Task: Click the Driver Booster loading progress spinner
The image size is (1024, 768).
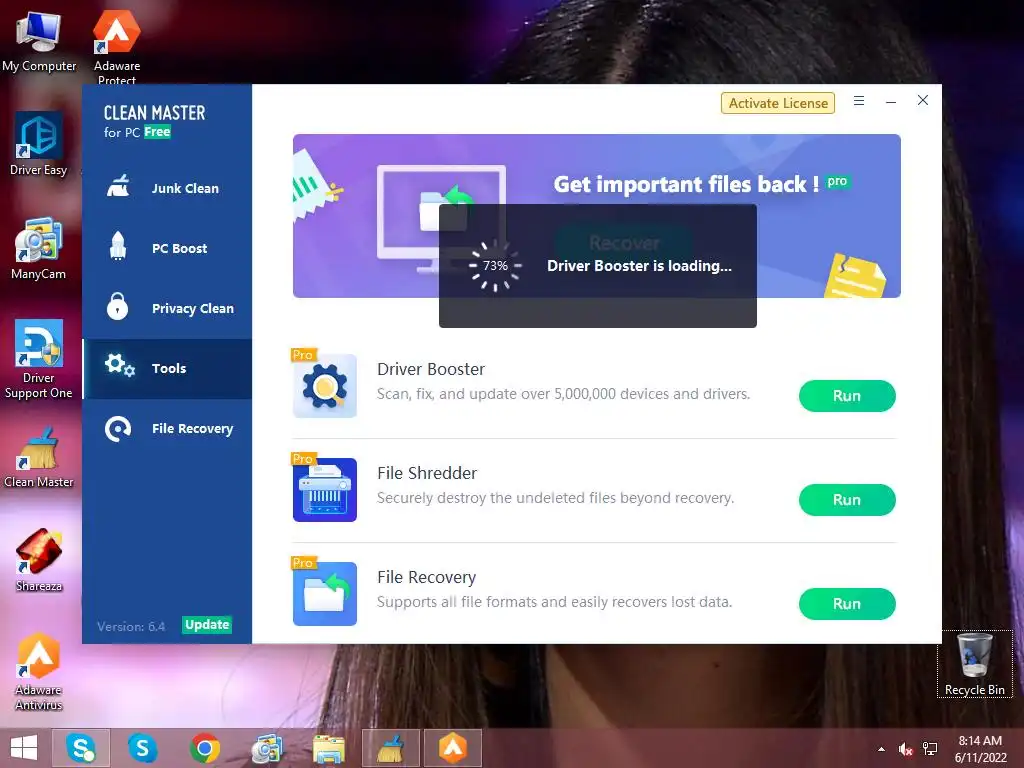Action: (x=495, y=266)
